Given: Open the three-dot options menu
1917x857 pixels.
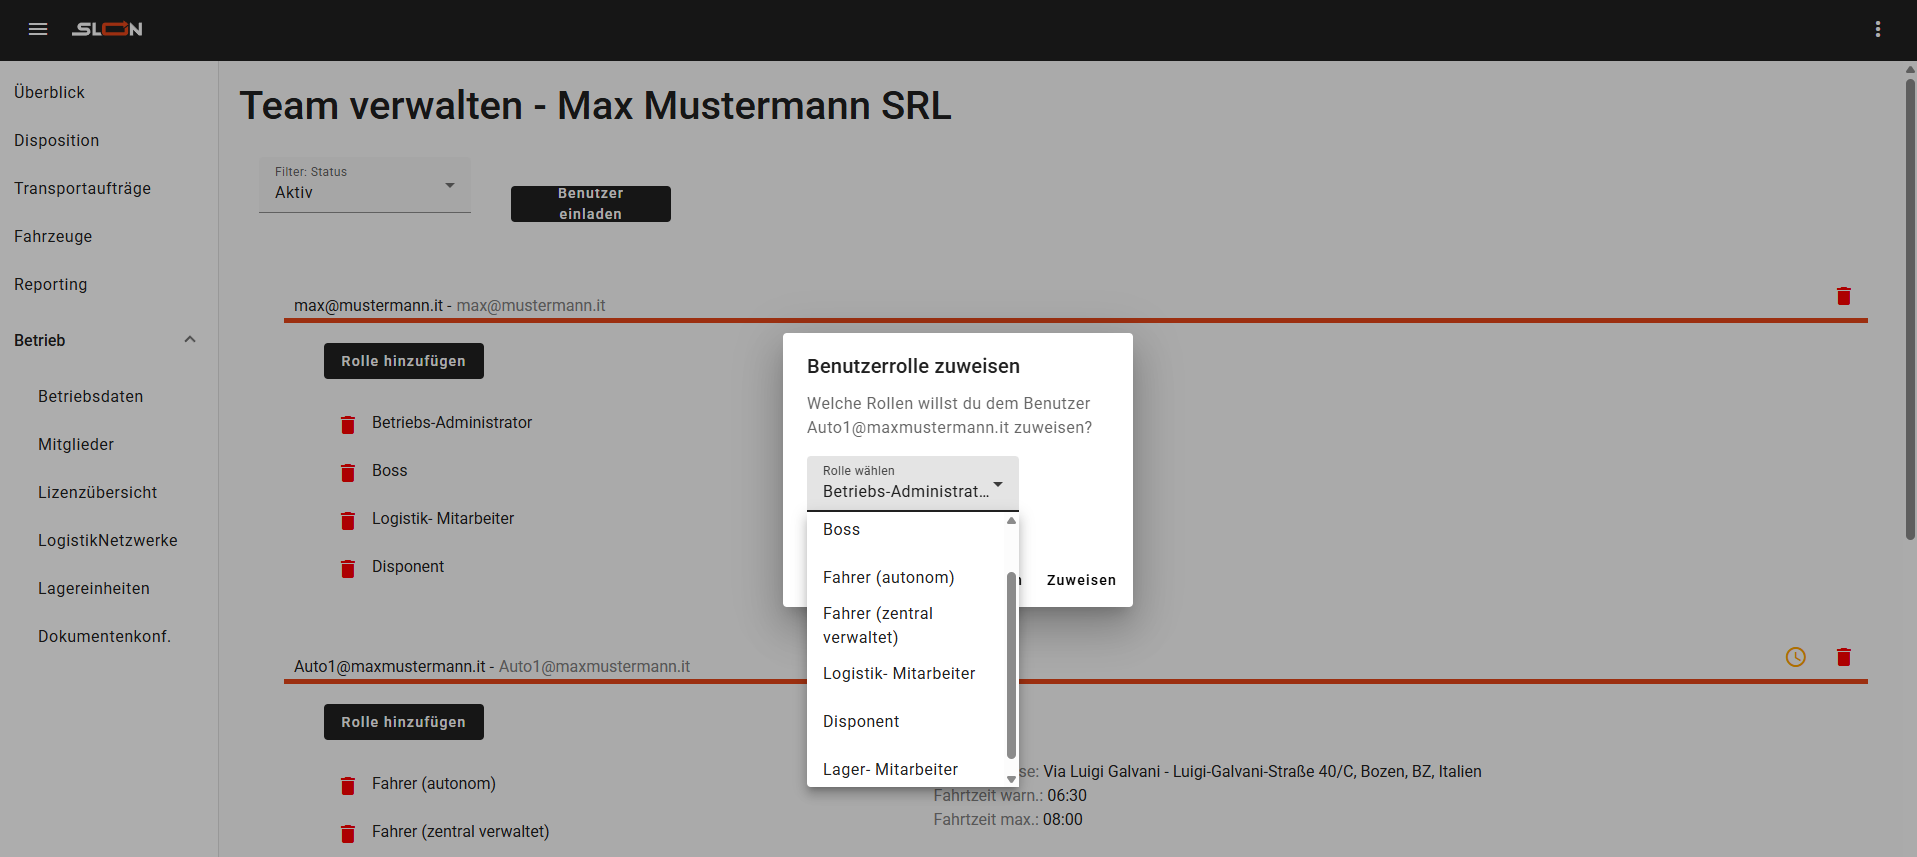Looking at the screenshot, I should (x=1877, y=29).
